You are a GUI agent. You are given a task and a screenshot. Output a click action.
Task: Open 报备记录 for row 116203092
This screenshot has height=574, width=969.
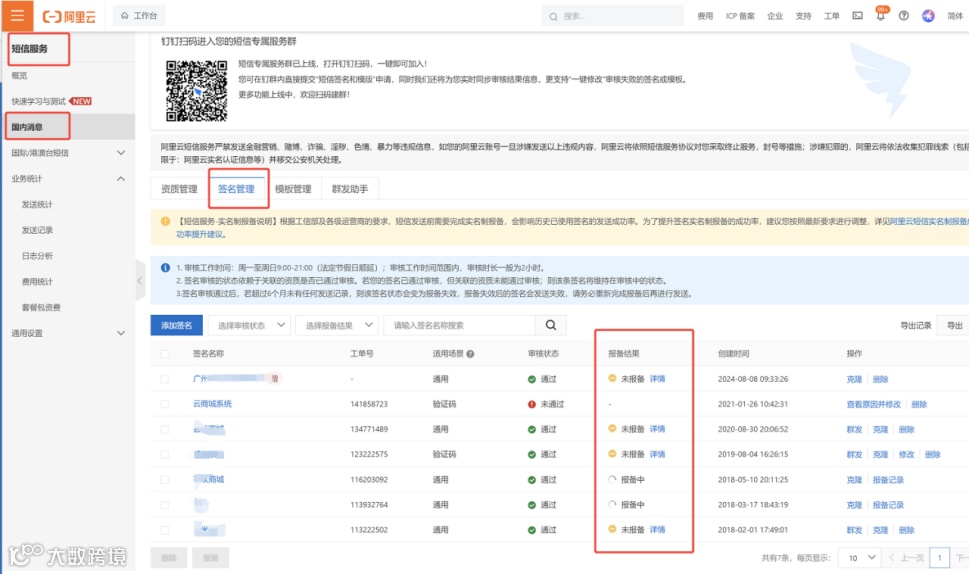coord(888,480)
